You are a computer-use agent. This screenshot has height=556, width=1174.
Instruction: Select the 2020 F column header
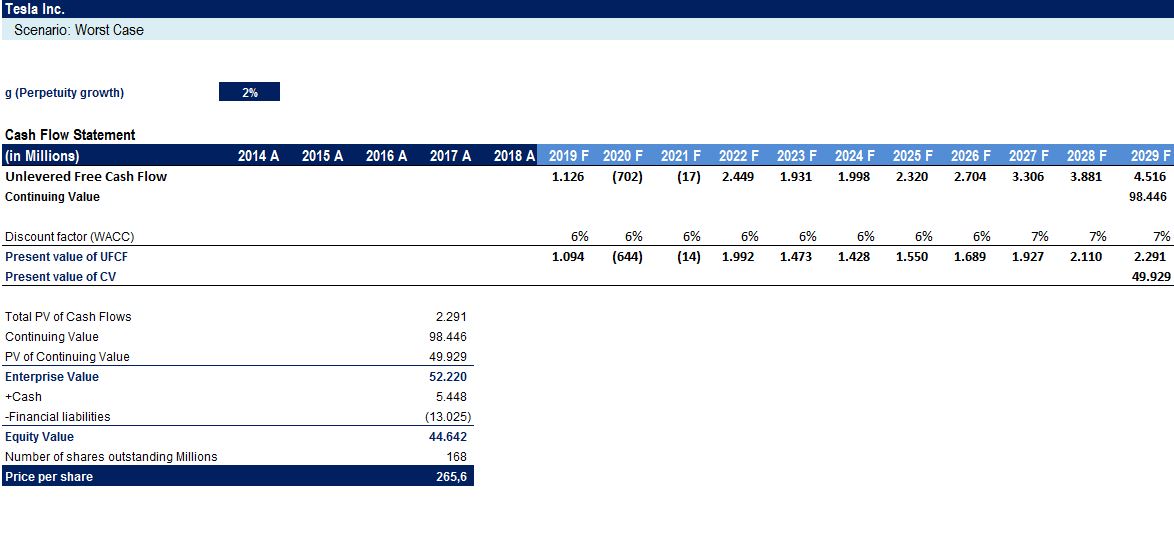coord(623,156)
